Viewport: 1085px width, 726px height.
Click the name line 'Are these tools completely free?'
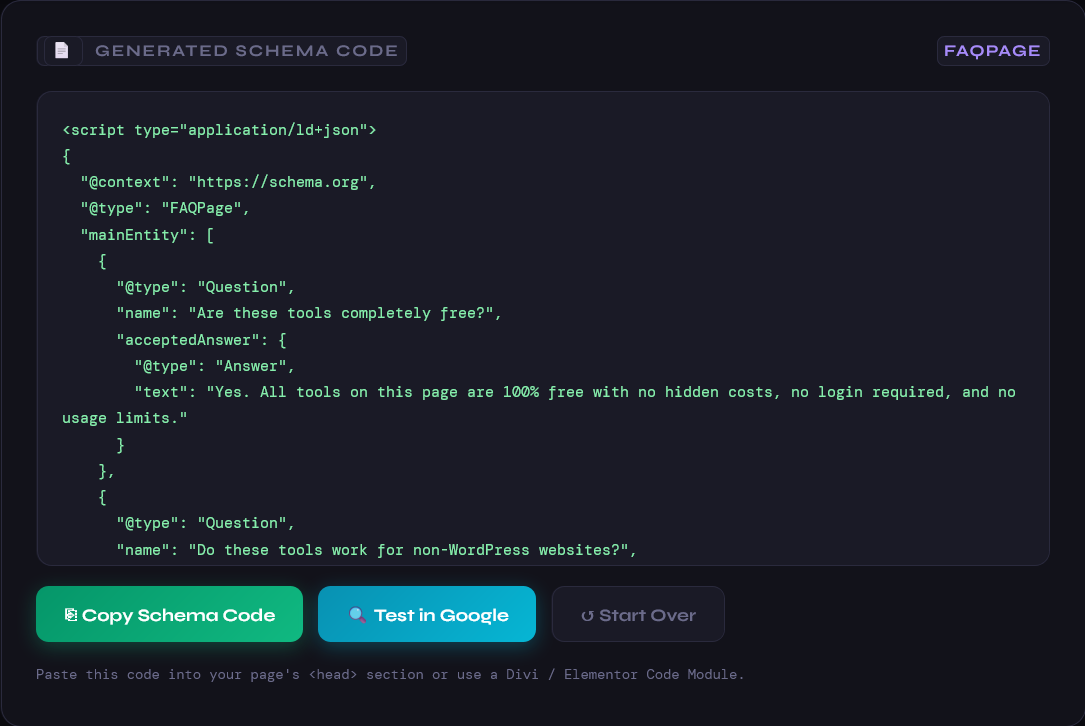click(x=309, y=314)
